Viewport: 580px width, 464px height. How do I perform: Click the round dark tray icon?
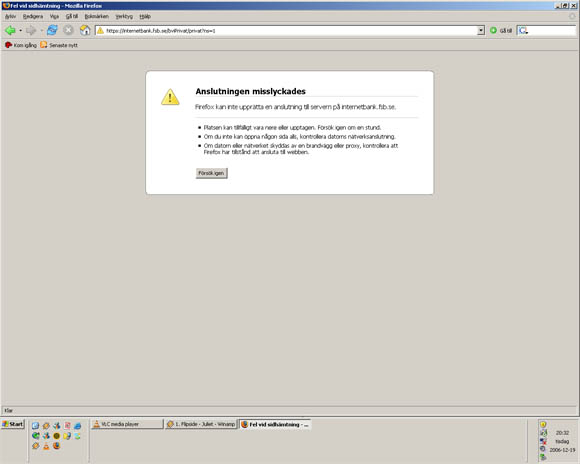tap(543, 449)
